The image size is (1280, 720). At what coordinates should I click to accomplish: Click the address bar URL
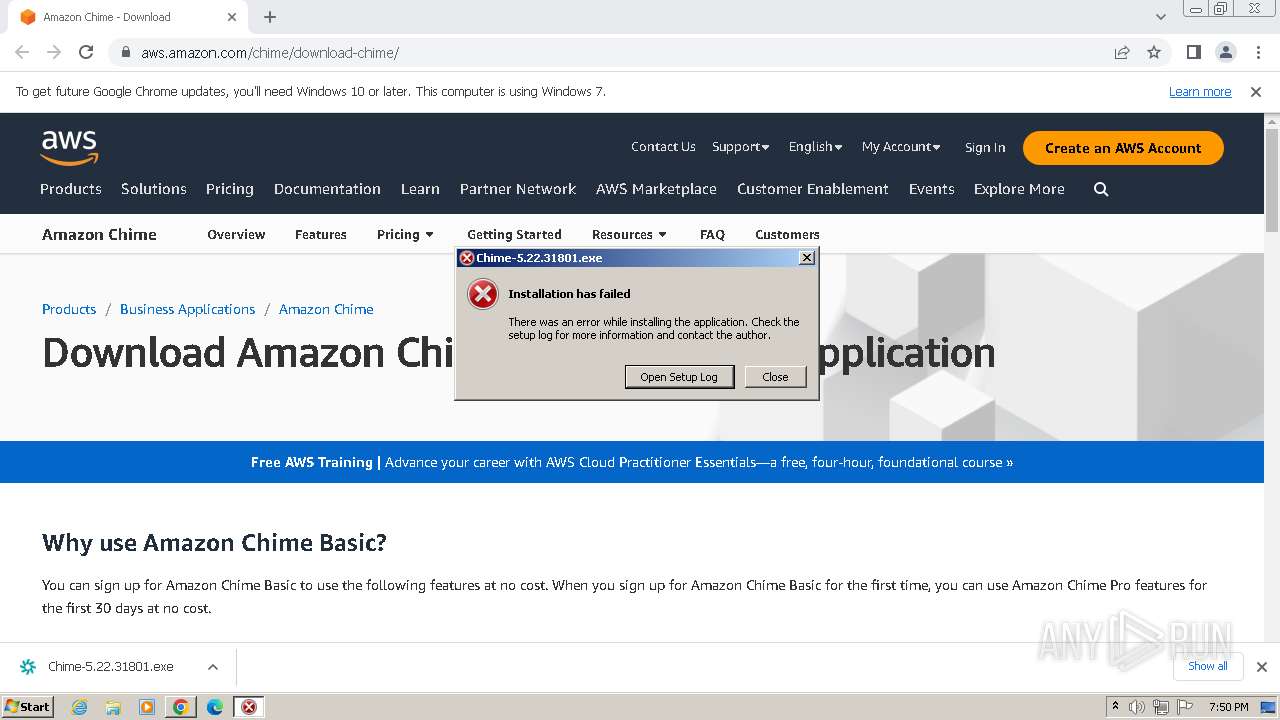tap(270, 52)
